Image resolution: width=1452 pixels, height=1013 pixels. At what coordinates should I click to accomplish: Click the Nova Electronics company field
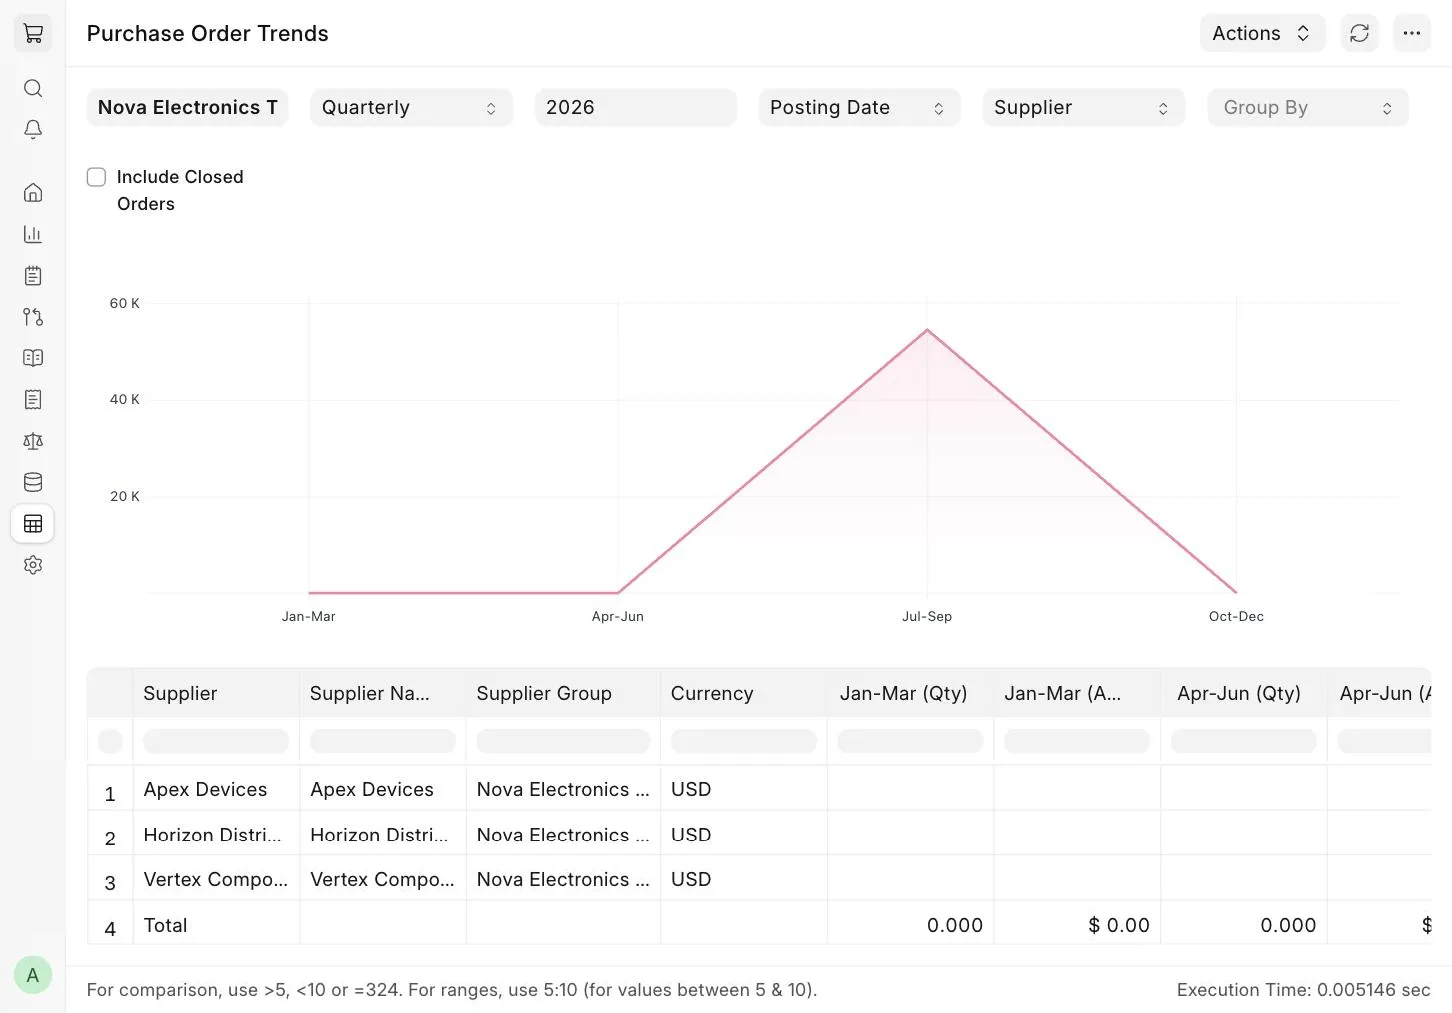pyautogui.click(x=188, y=108)
